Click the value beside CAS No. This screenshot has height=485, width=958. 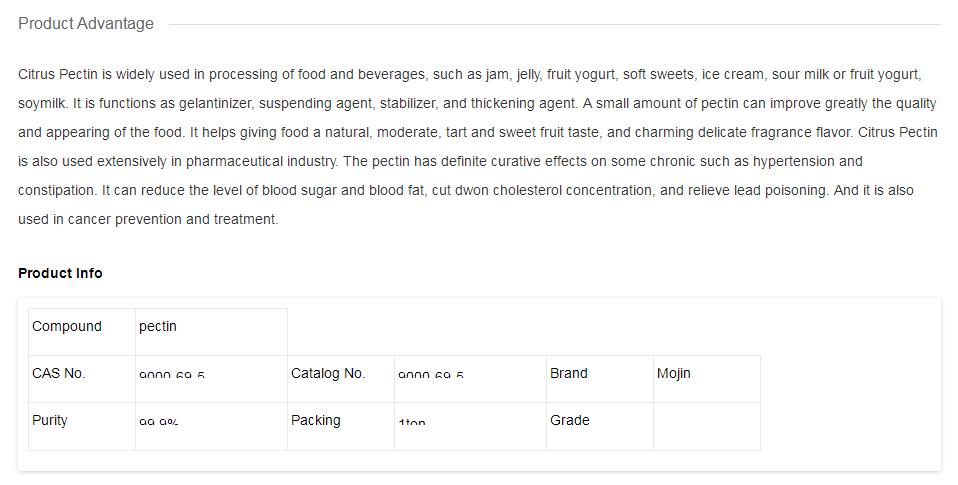[x=172, y=376]
